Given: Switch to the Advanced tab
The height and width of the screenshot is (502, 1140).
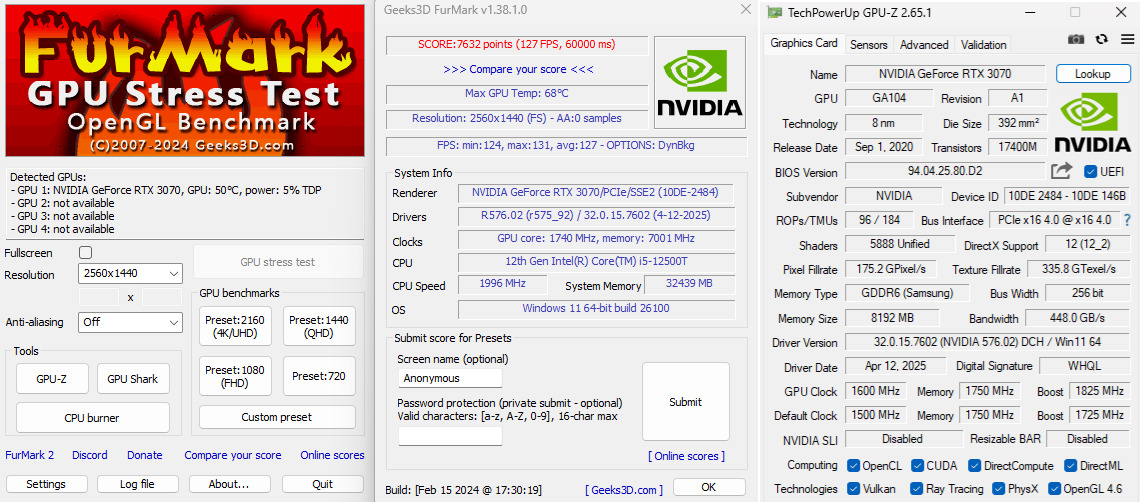Looking at the screenshot, I should click(924, 44).
